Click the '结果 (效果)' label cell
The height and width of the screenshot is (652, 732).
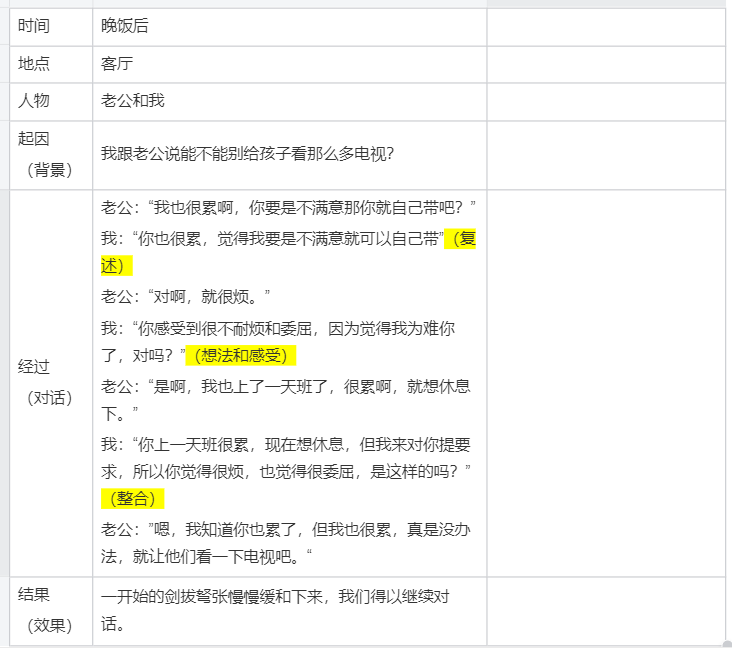coord(51,611)
